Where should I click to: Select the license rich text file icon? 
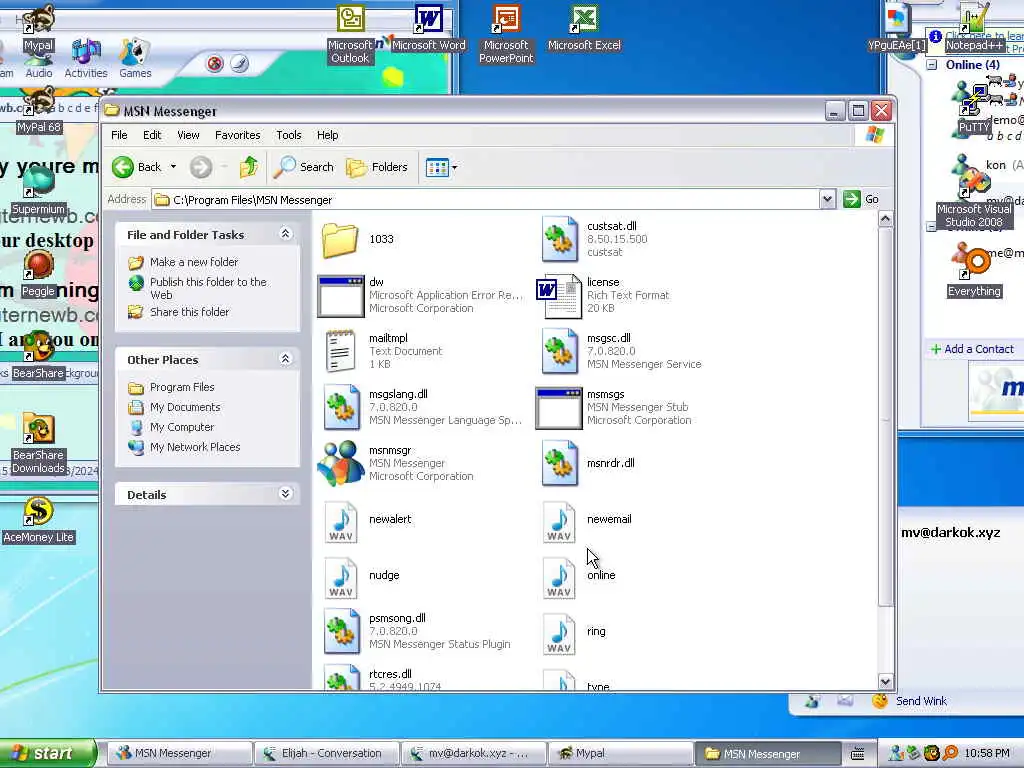(x=559, y=296)
